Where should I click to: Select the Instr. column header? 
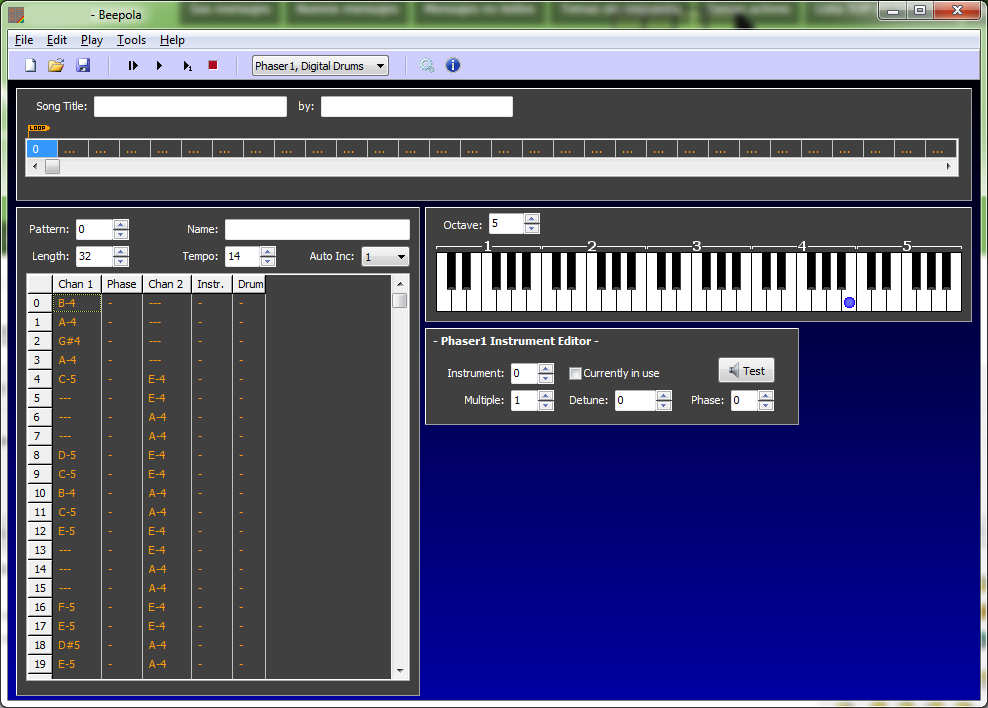click(x=212, y=284)
